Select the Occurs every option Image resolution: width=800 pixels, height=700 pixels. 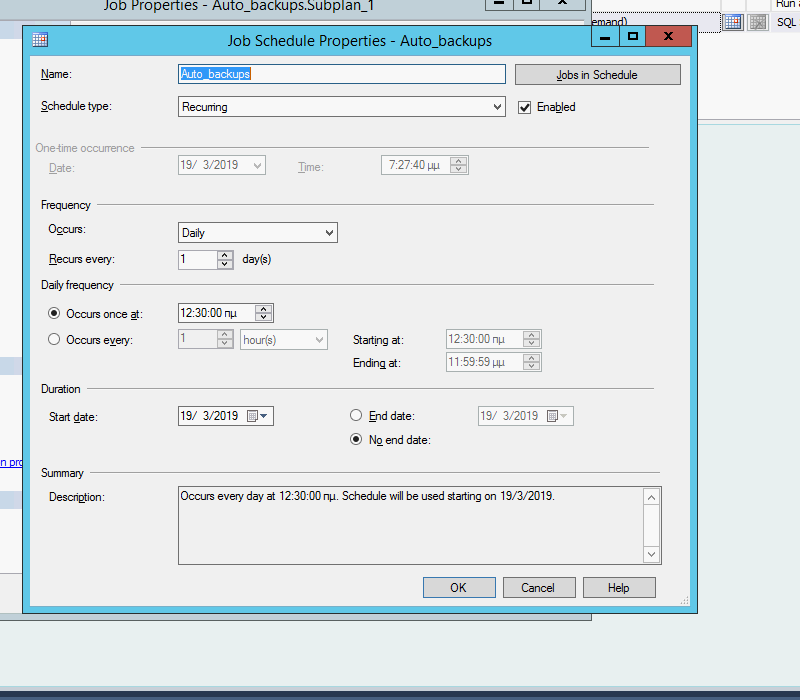coord(54,339)
